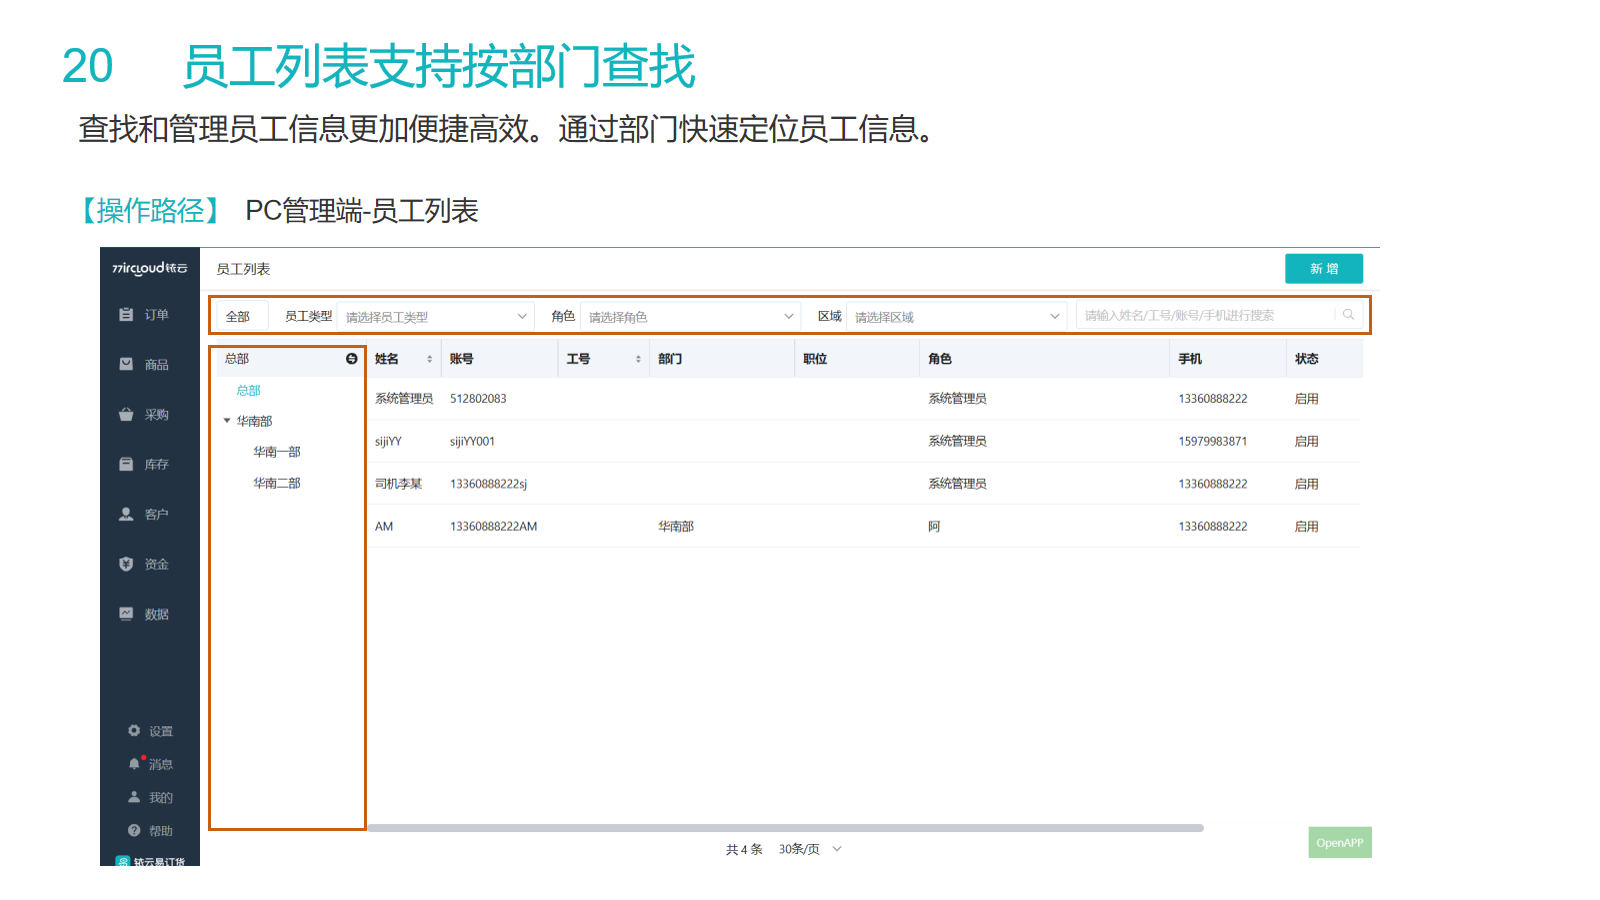Collapse the 华南部 tree node arrow
Image resolution: width=1600 pixels, height=900 pixels.
(227, 421)
